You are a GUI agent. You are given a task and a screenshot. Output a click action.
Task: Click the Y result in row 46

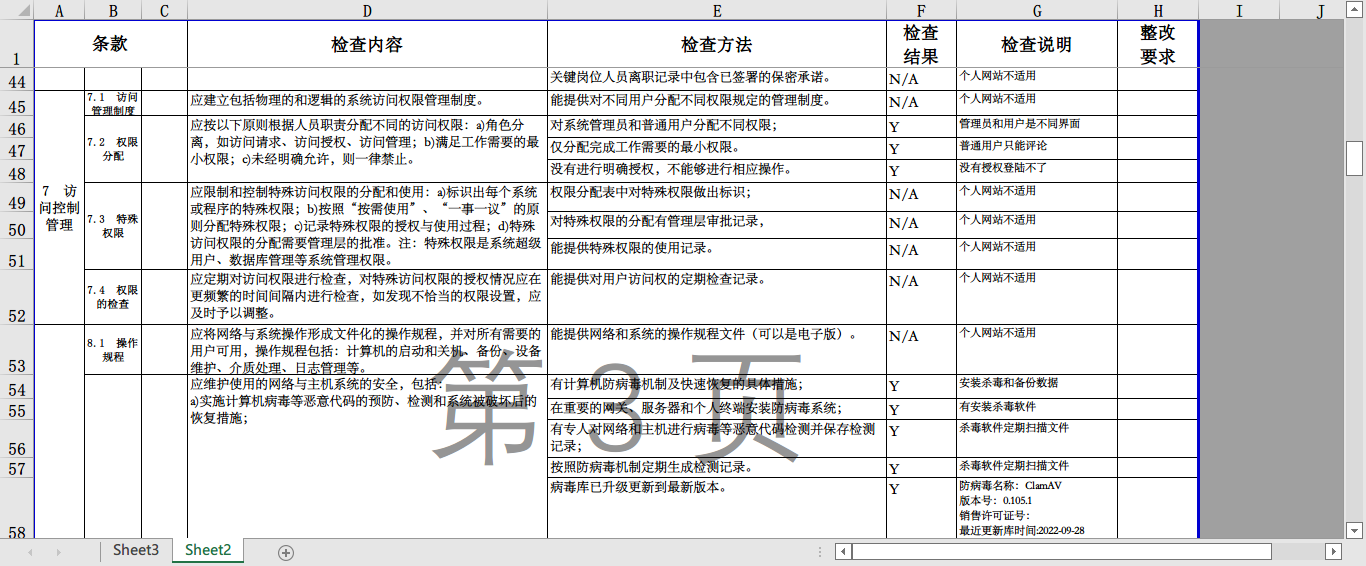(921, 126)
